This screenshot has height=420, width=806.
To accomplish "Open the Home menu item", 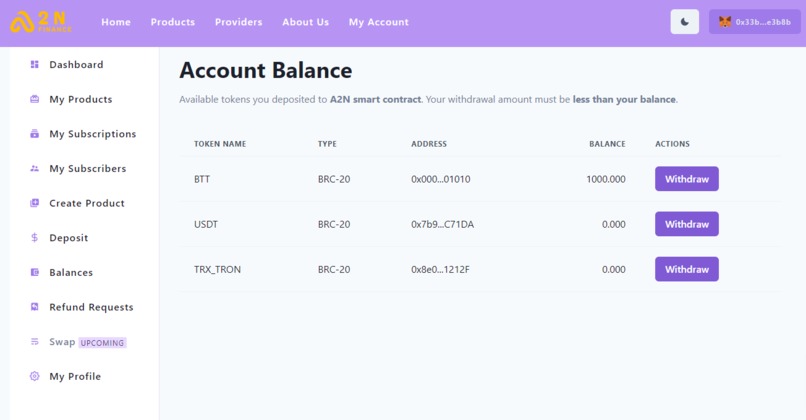I will point(116,22).
